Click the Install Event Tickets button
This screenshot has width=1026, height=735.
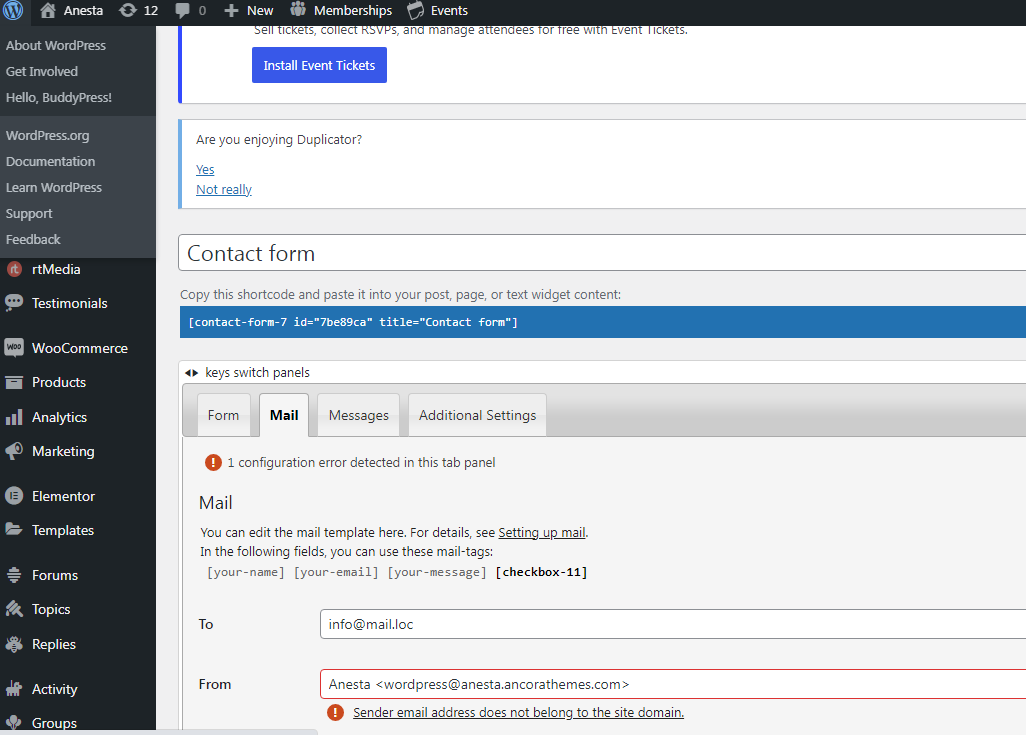click(319, 65)
